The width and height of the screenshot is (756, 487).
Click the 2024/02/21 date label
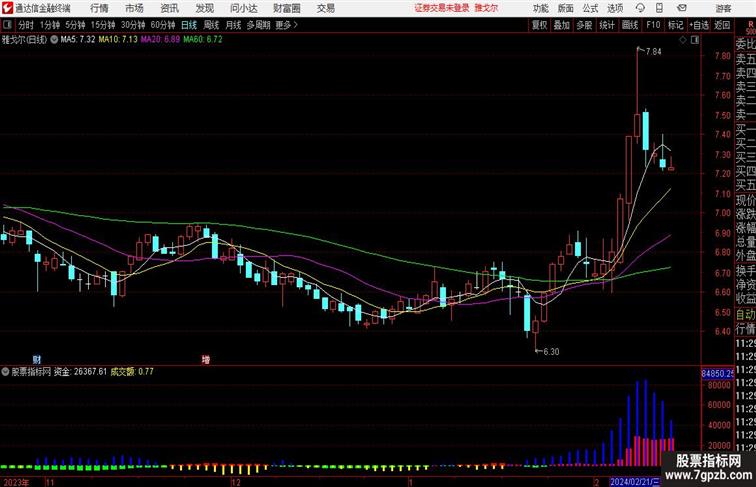coord(635,482)
